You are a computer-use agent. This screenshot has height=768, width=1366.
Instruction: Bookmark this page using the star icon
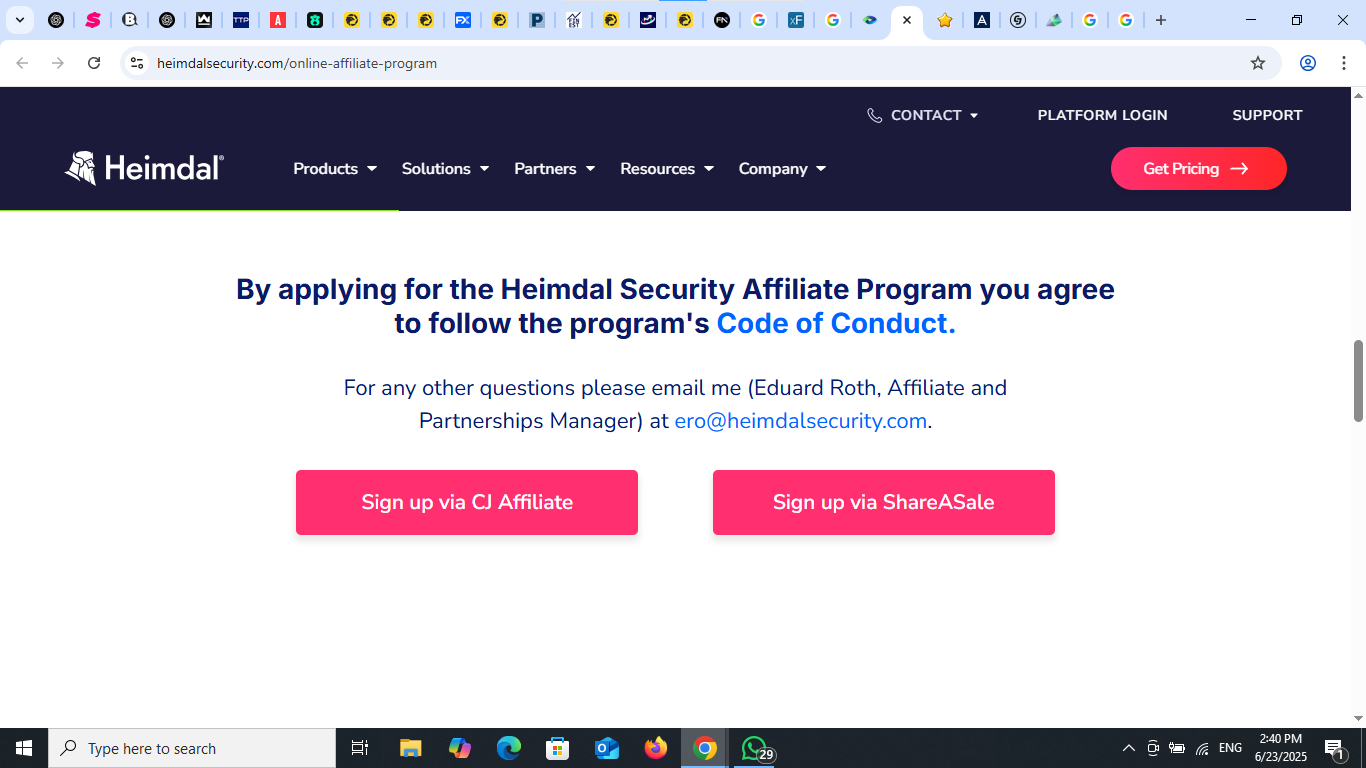coord(1258,63)
